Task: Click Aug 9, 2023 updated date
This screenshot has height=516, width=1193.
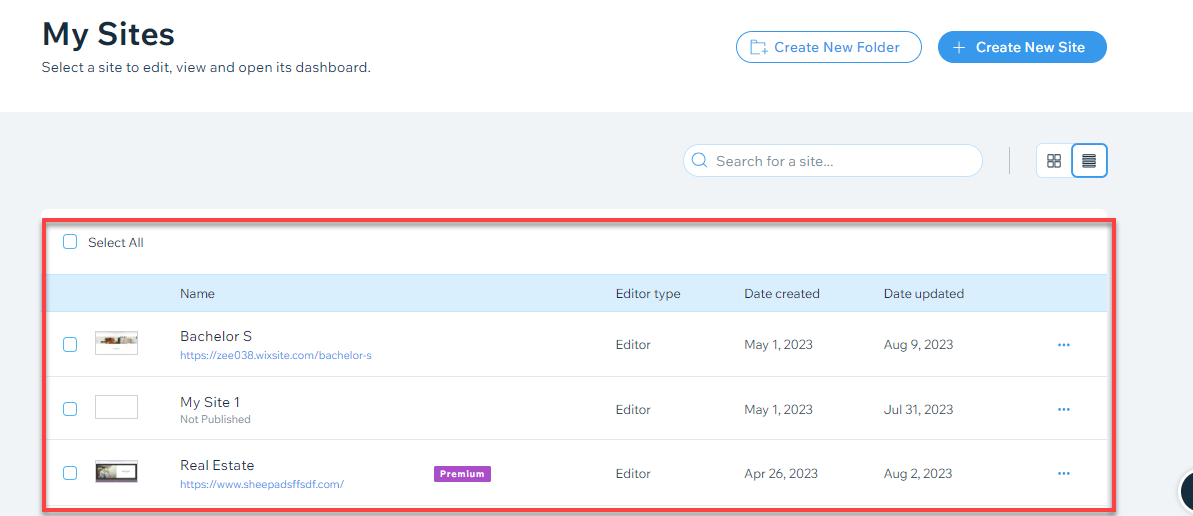Action: (918, 345)
